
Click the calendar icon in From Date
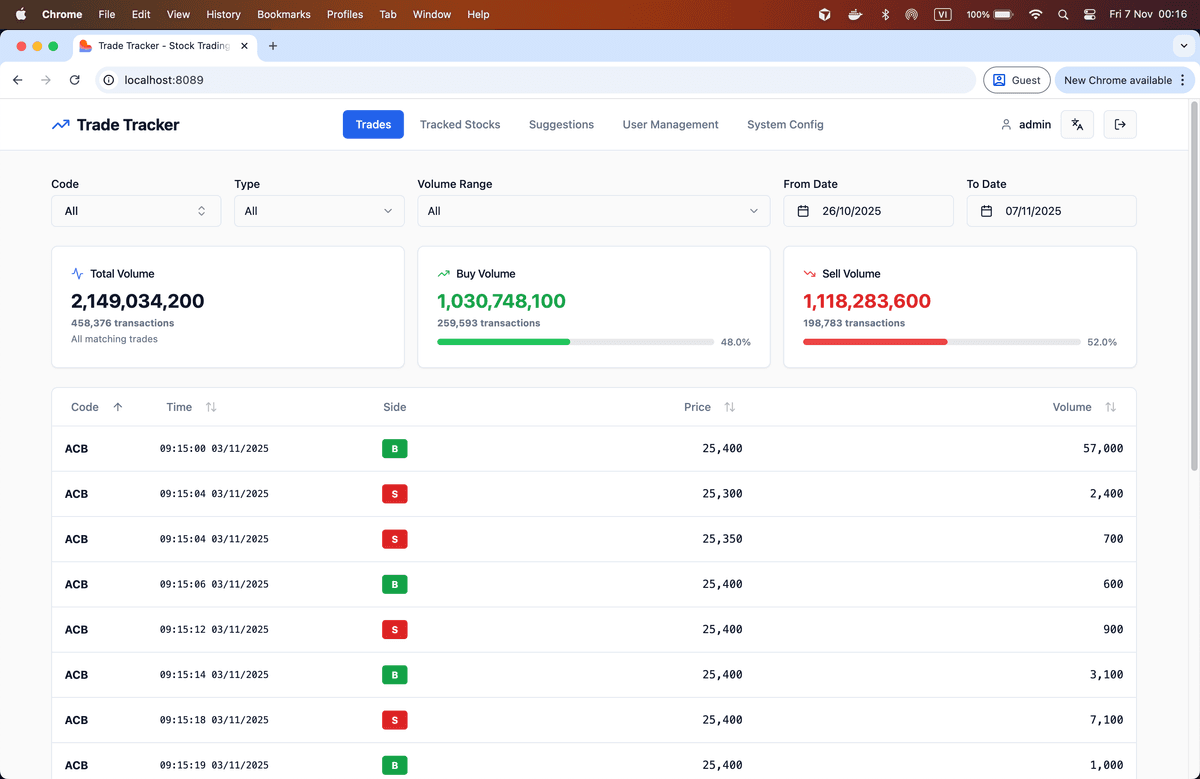coord(803,211)
